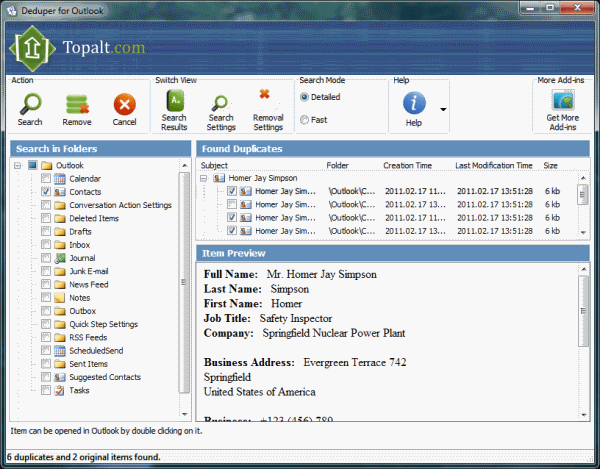The image size is (600, 469).
Task: Open the Search Results view
Action: (x=174, y=103)
